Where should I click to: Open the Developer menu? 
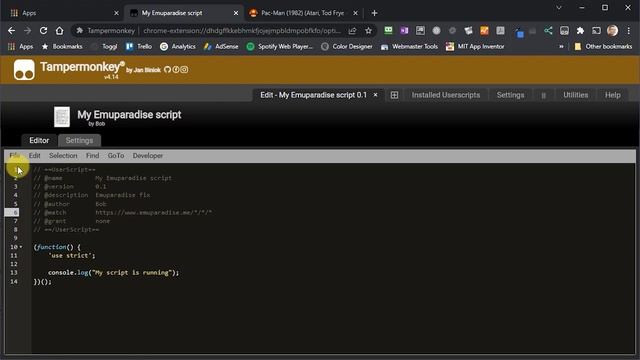(148, 156)
